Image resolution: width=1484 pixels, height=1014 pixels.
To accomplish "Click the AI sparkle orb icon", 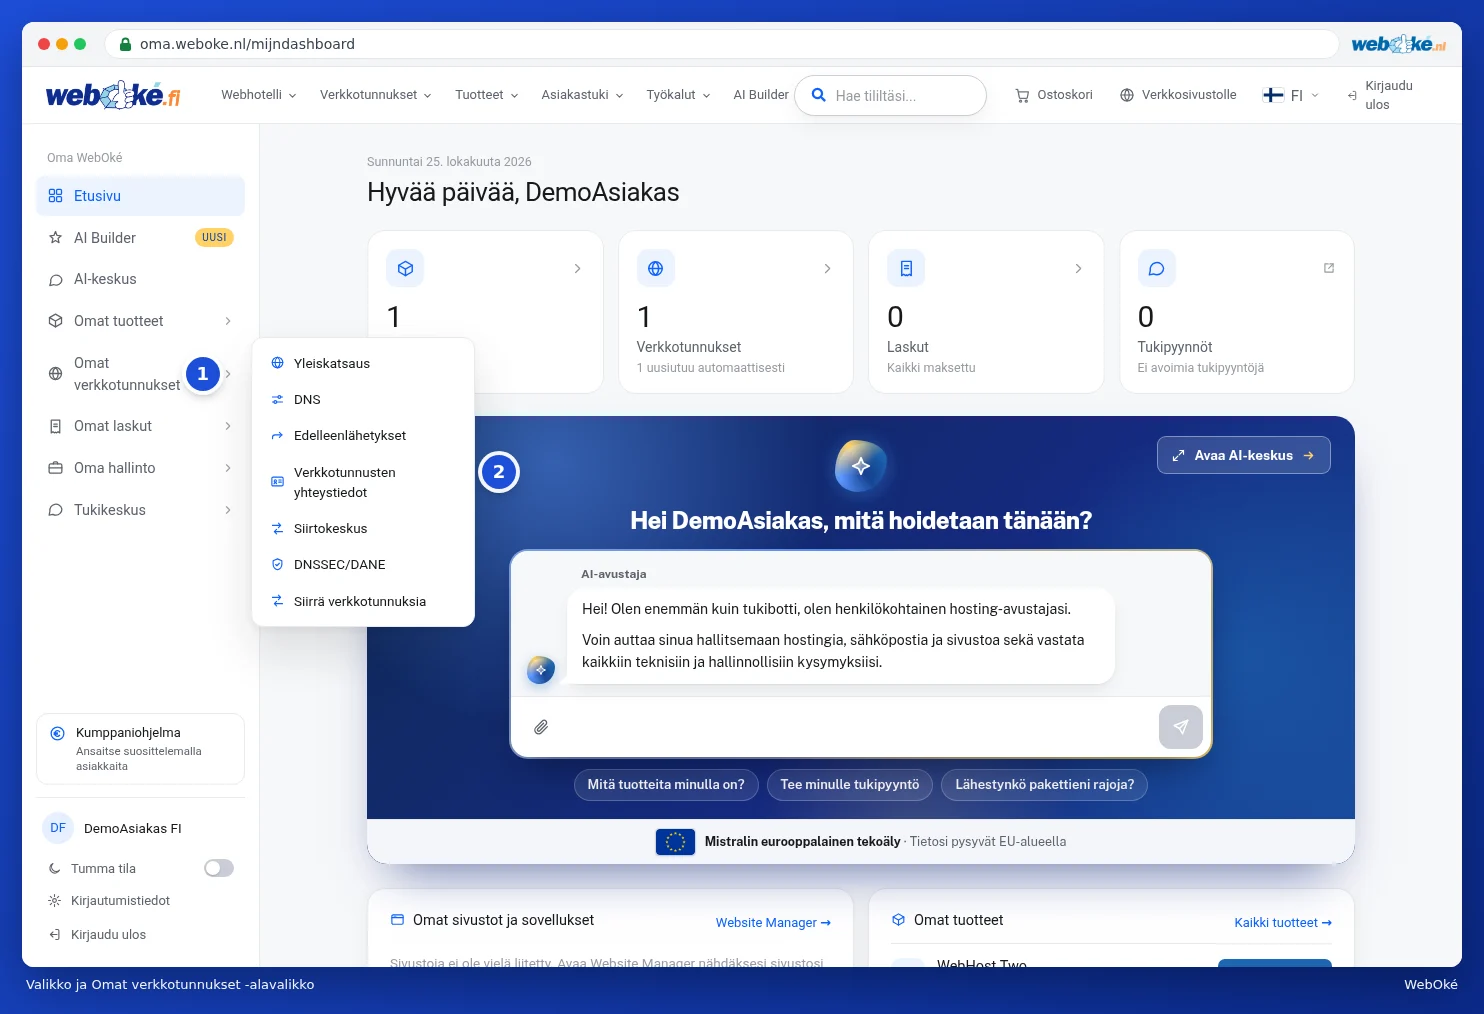I will 860,466.
